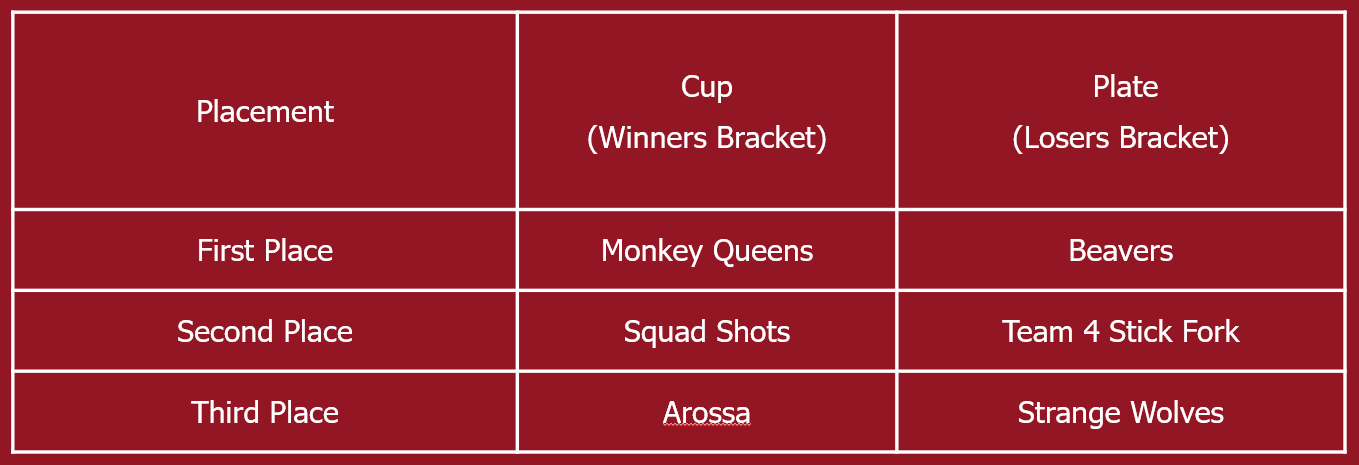Click the word Wolves in the Plate column
Viewport: 1359px width, 465px height.
pyautogui.click(x=1178, y=413)
